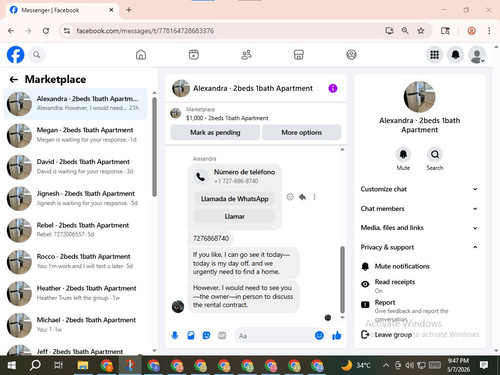
Task: Open a new Chrome tab
Action: coord(129,10)
